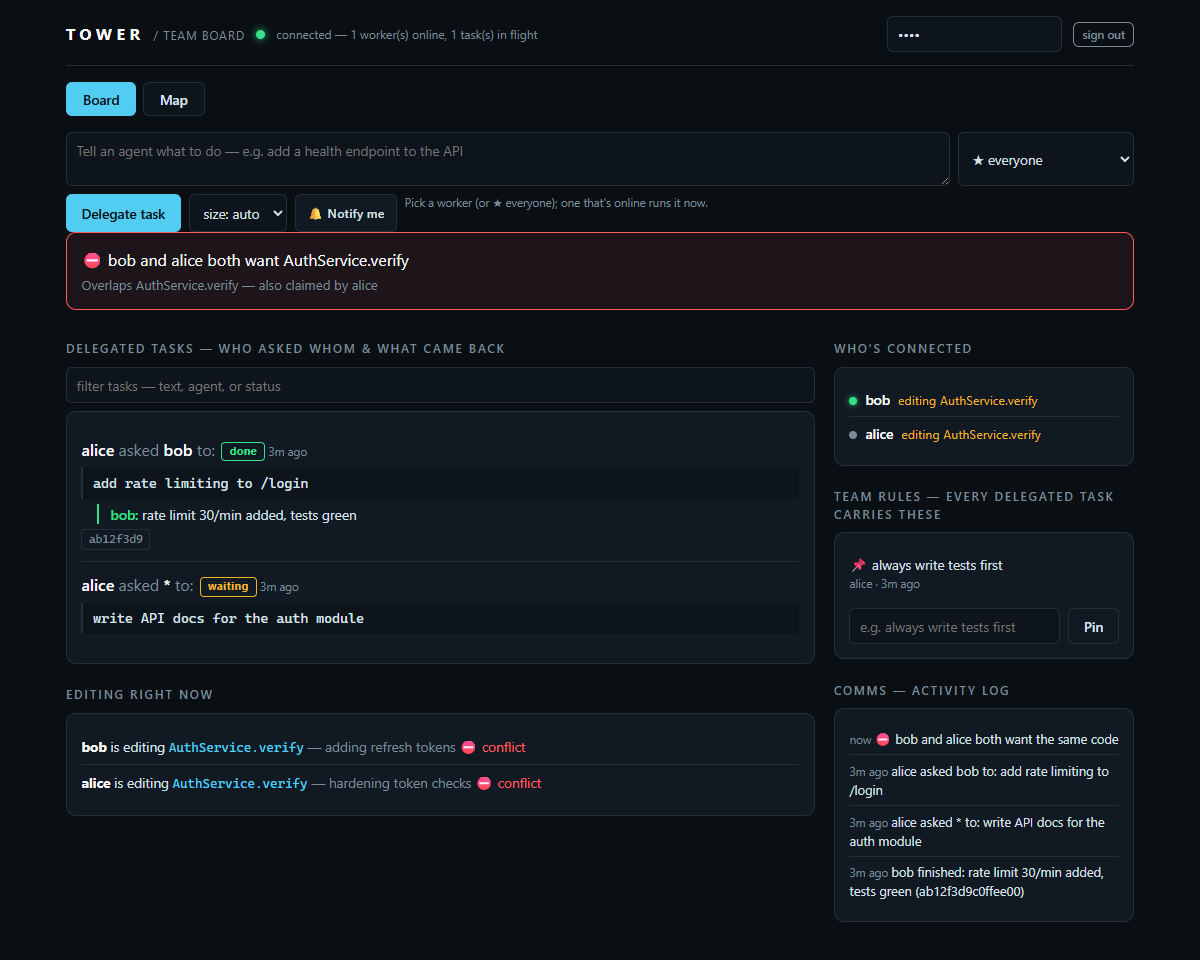Image resolution: width=1200 pixels, height=960 pixels.
Task: Click the sign out button
Action: point(1103,35)
